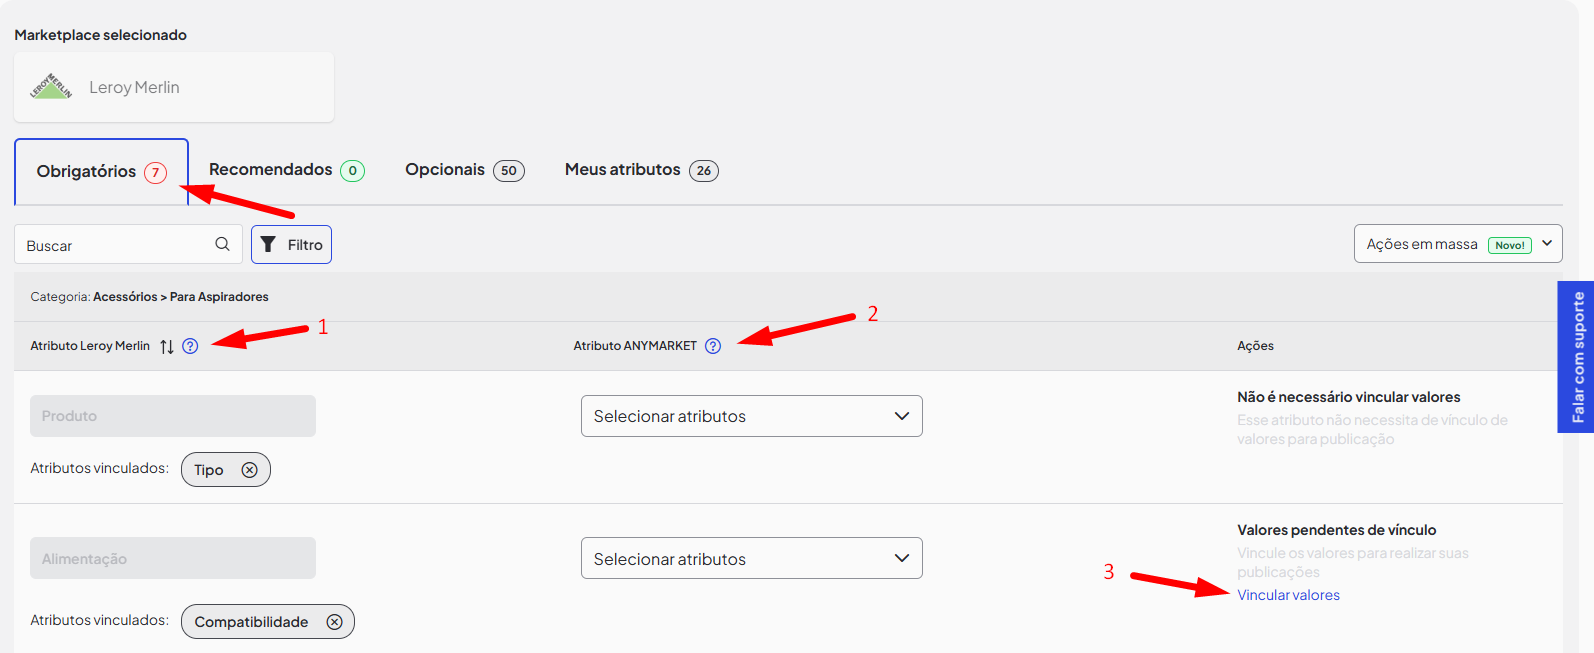Open the Falar com suporte side button
Viewport: 1594px width, 653px height.
click(x=1577, y=357)
